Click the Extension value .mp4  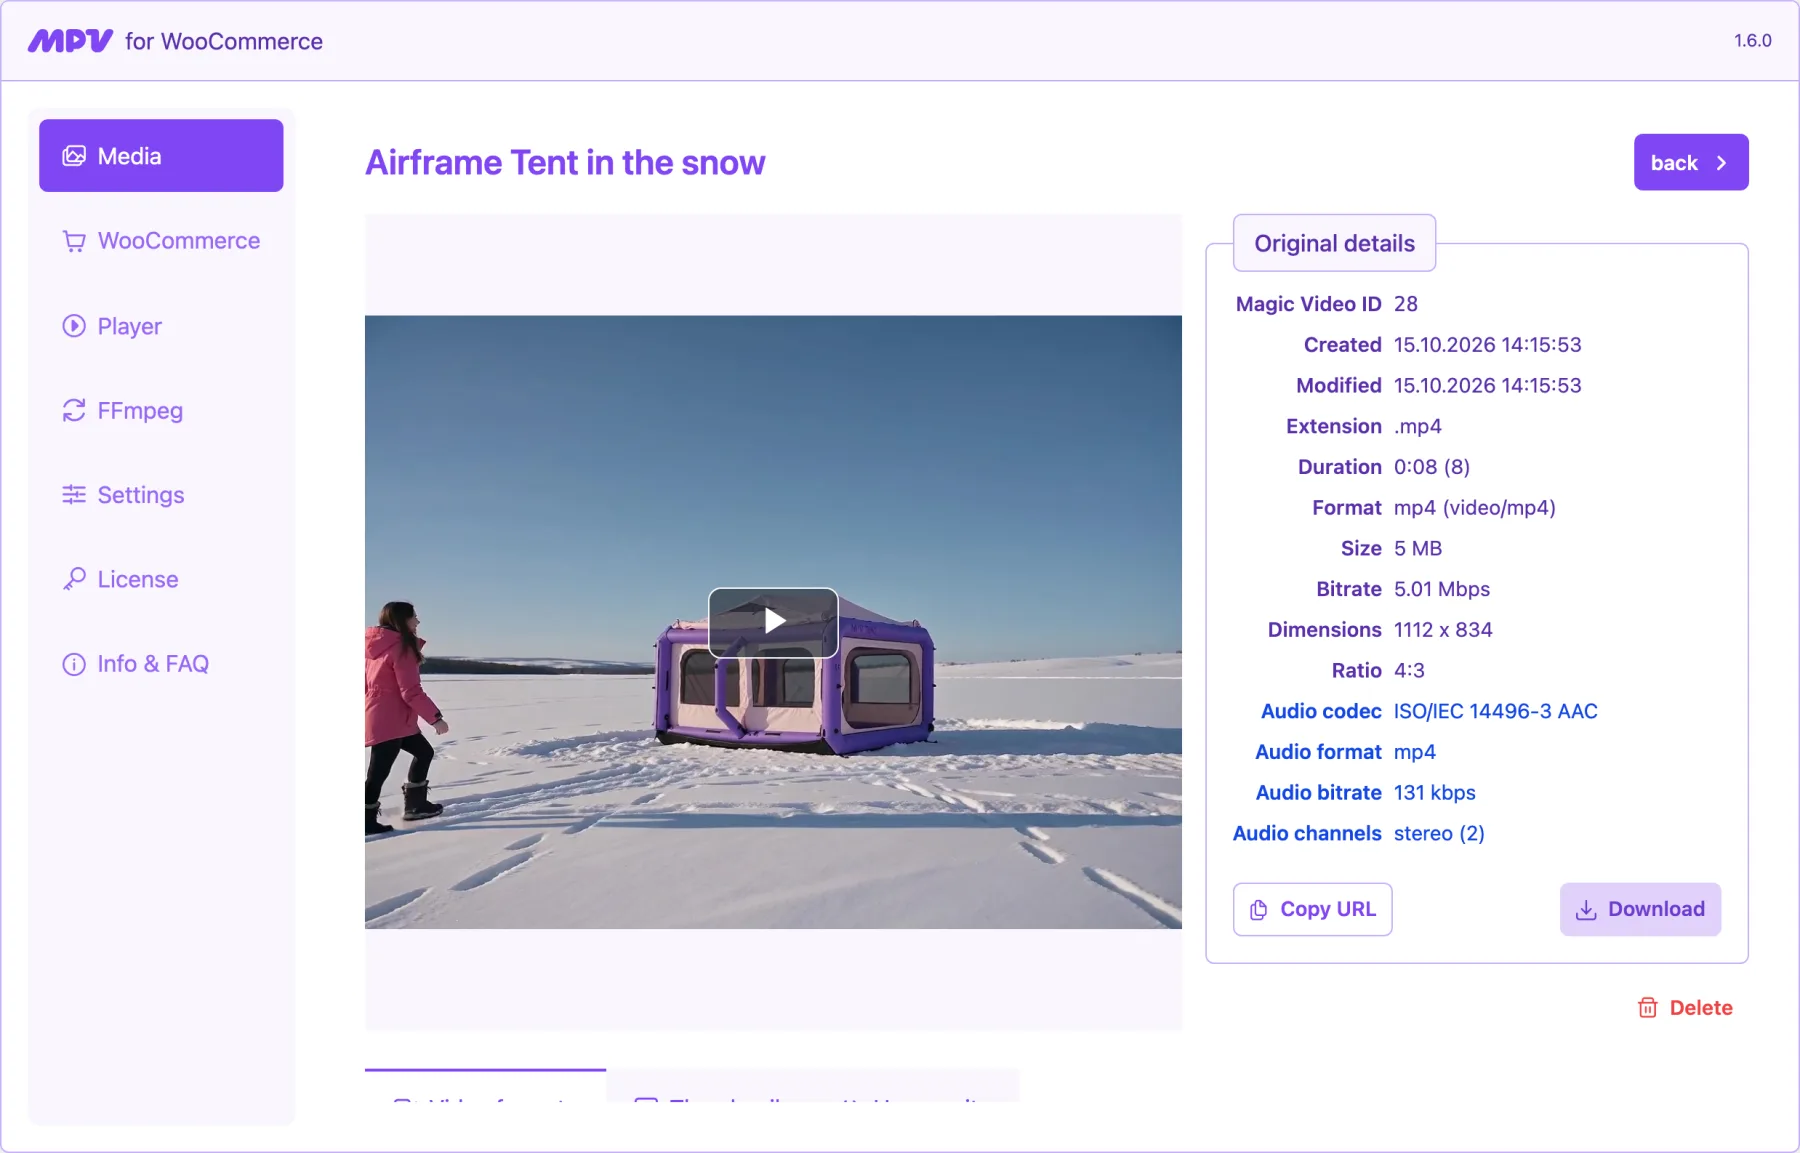pyautogui.click(x=1417, y=427)
